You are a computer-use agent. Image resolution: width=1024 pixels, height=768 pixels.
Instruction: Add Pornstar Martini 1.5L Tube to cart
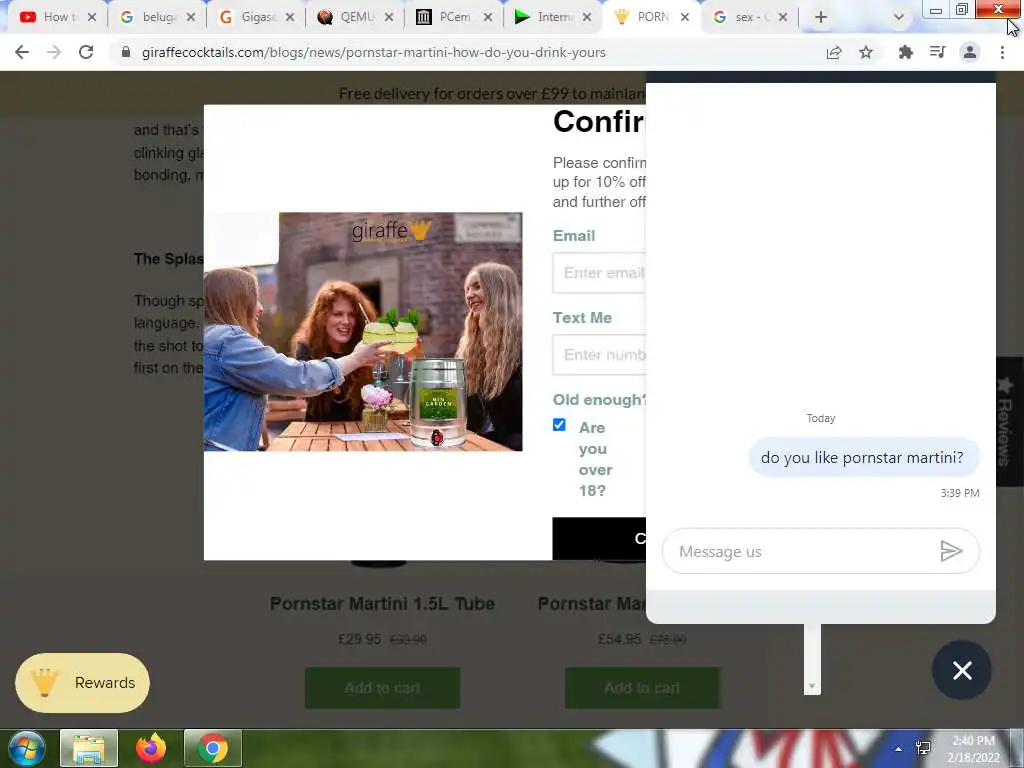click(382, 688)
